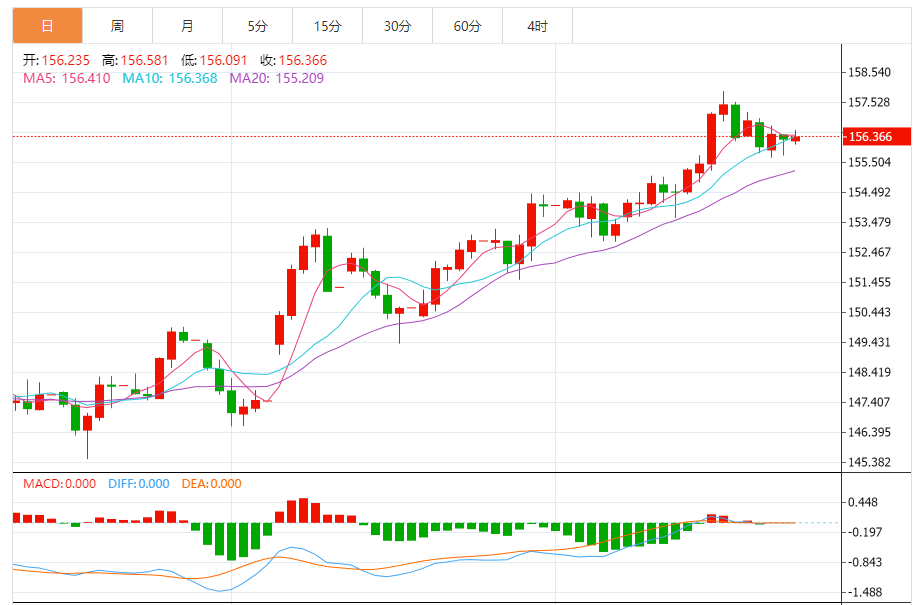Click the -0.197 MACD axis label
The width and height of the screenshot is (922, 605).
(x=865, y=532)
